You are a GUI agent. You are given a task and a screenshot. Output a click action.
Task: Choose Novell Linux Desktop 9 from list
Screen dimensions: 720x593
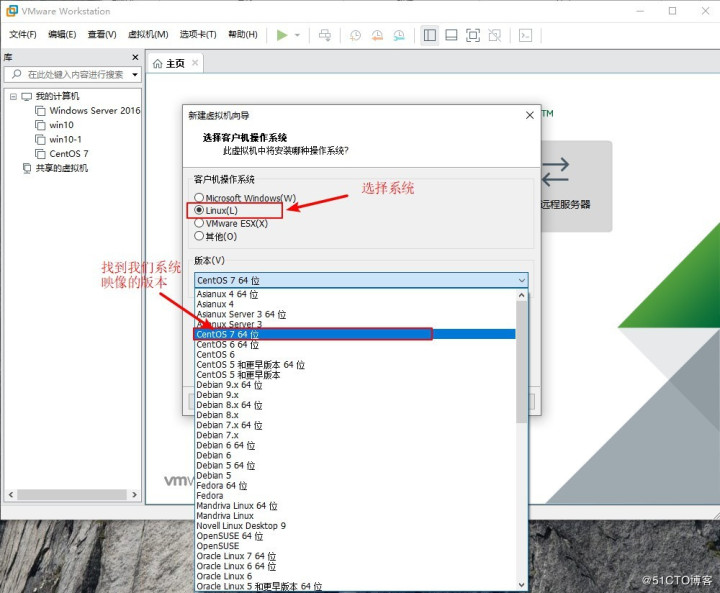(354, 526)
